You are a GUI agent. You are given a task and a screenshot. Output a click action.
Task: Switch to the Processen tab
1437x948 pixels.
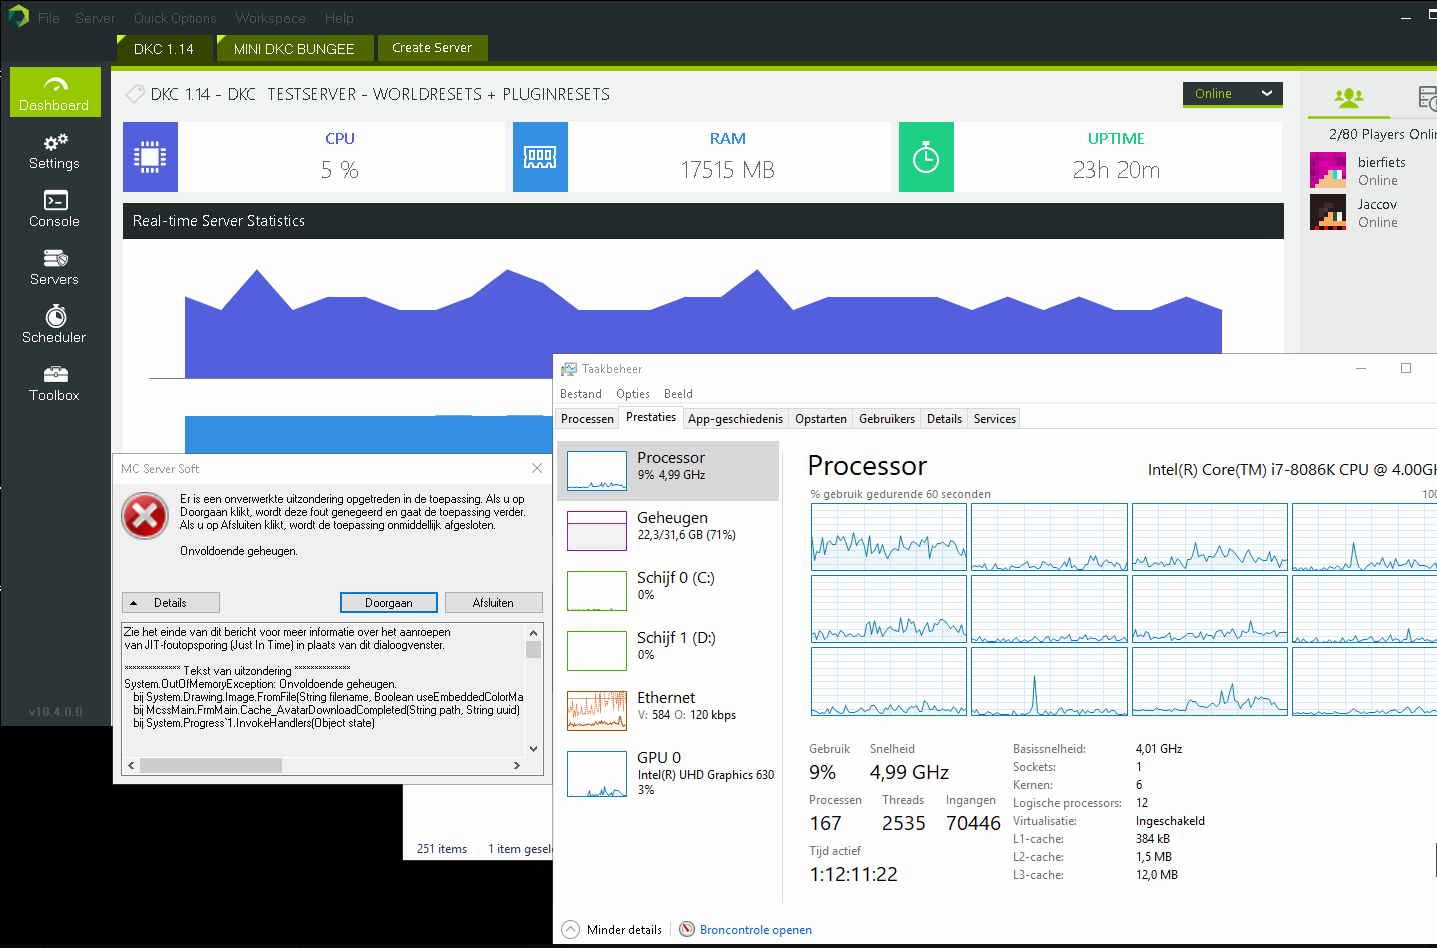click(587, 418)
